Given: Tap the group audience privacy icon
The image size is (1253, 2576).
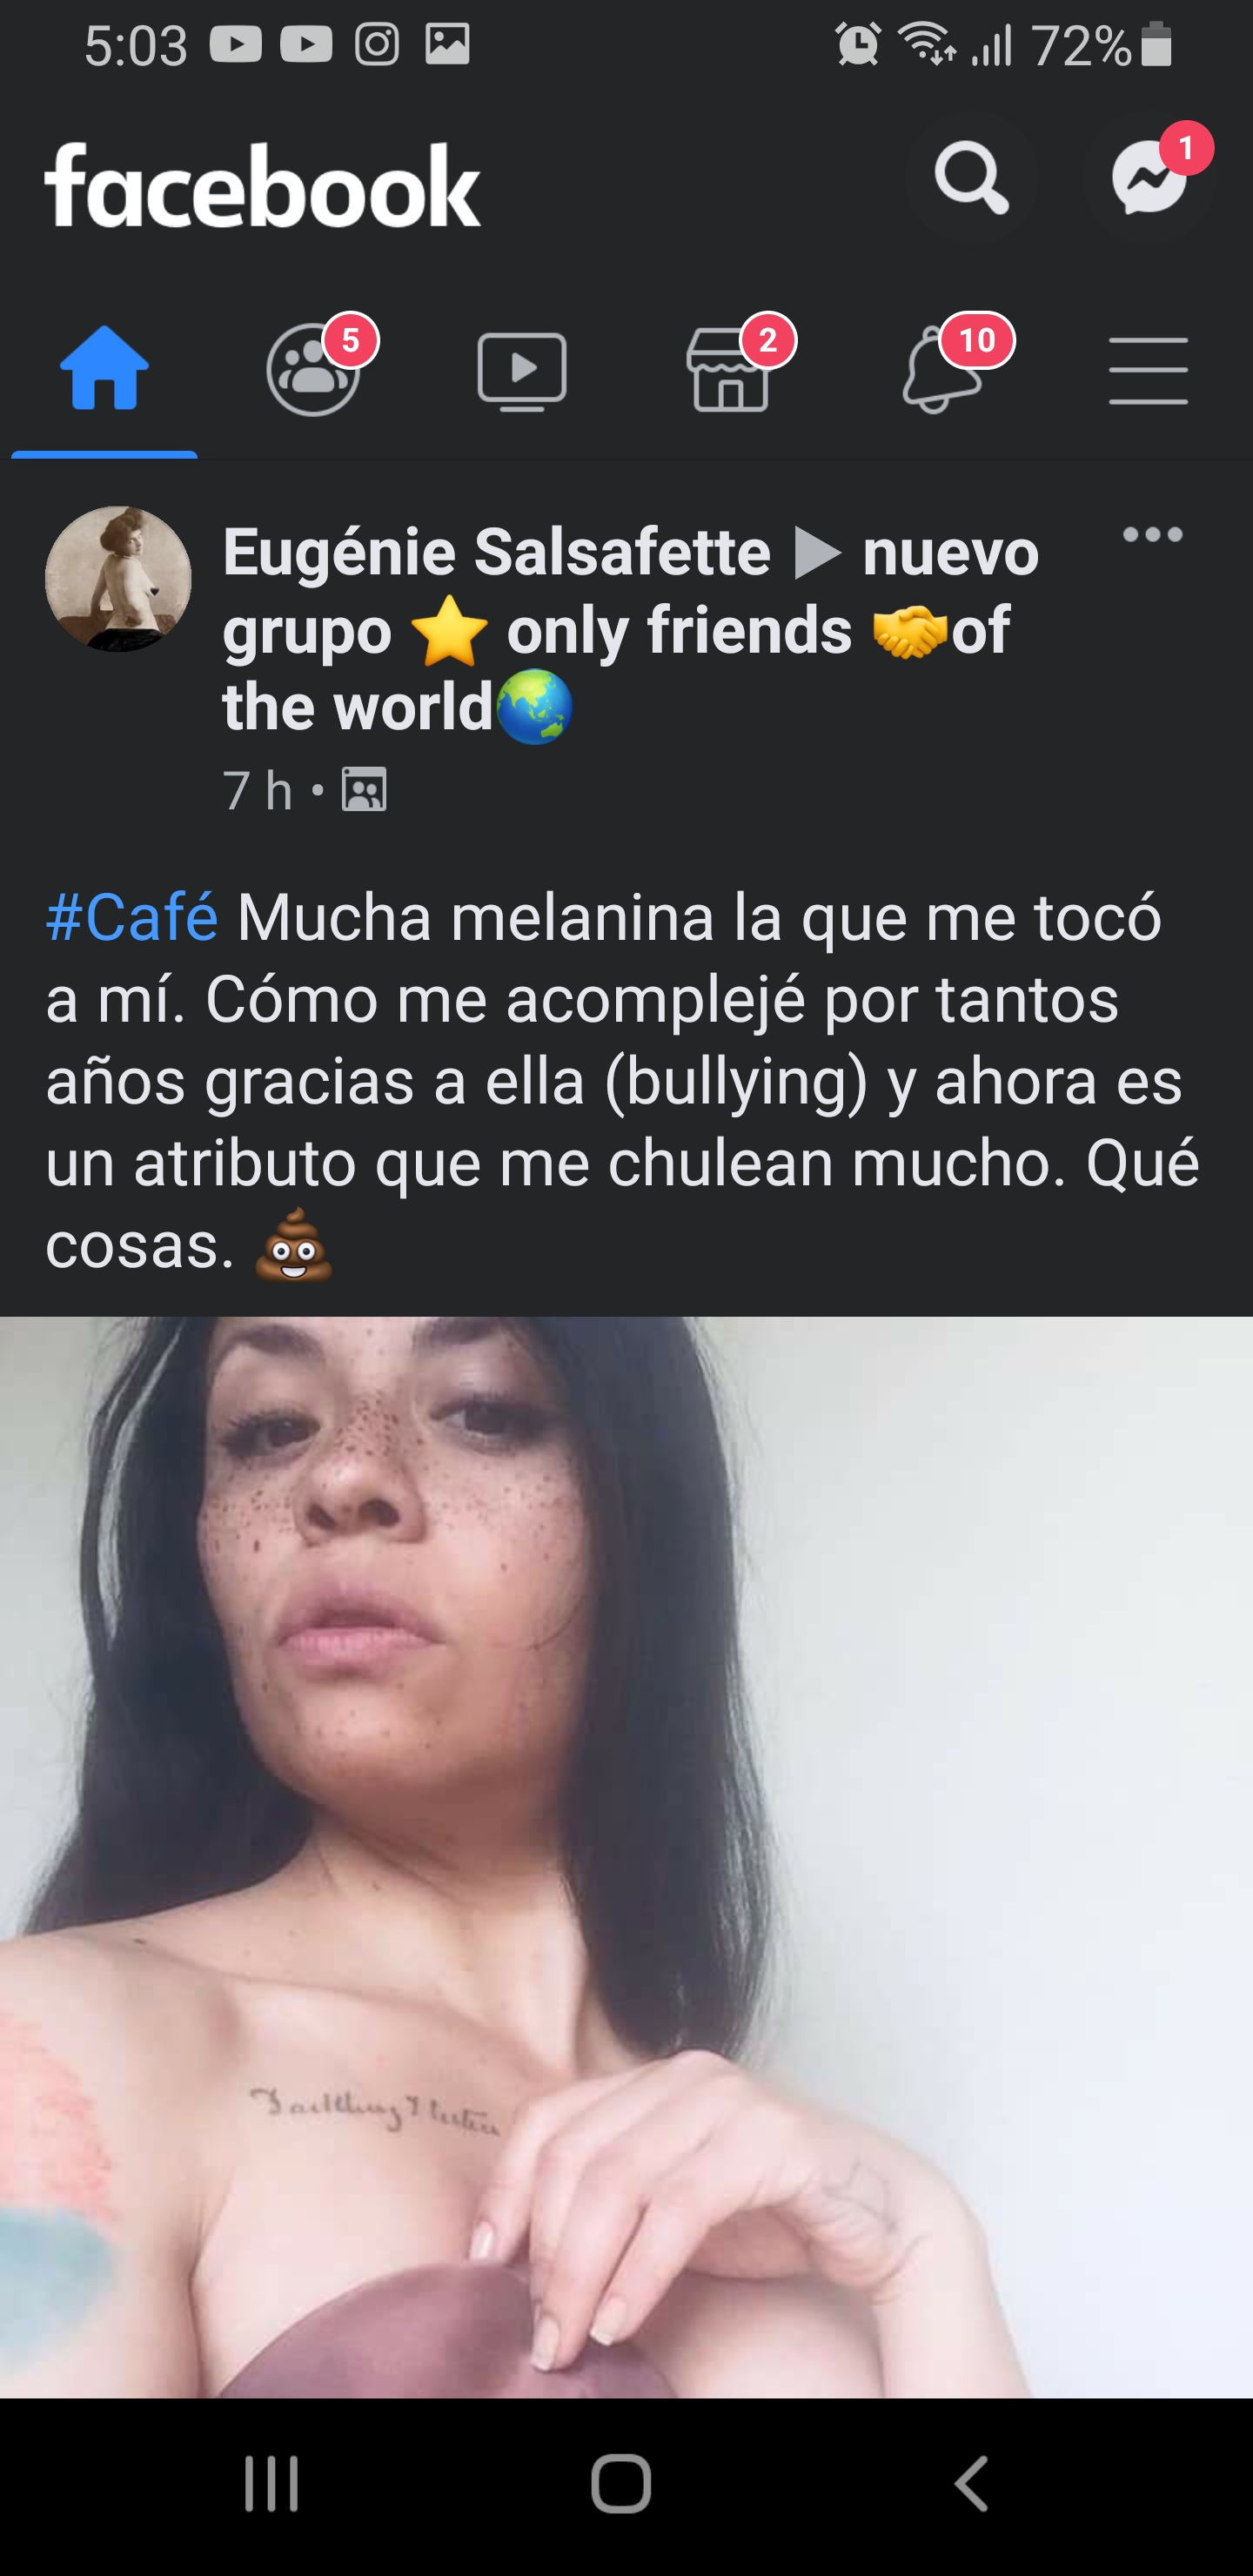Looking at the screenshot, I should click(x=364, y=790).
